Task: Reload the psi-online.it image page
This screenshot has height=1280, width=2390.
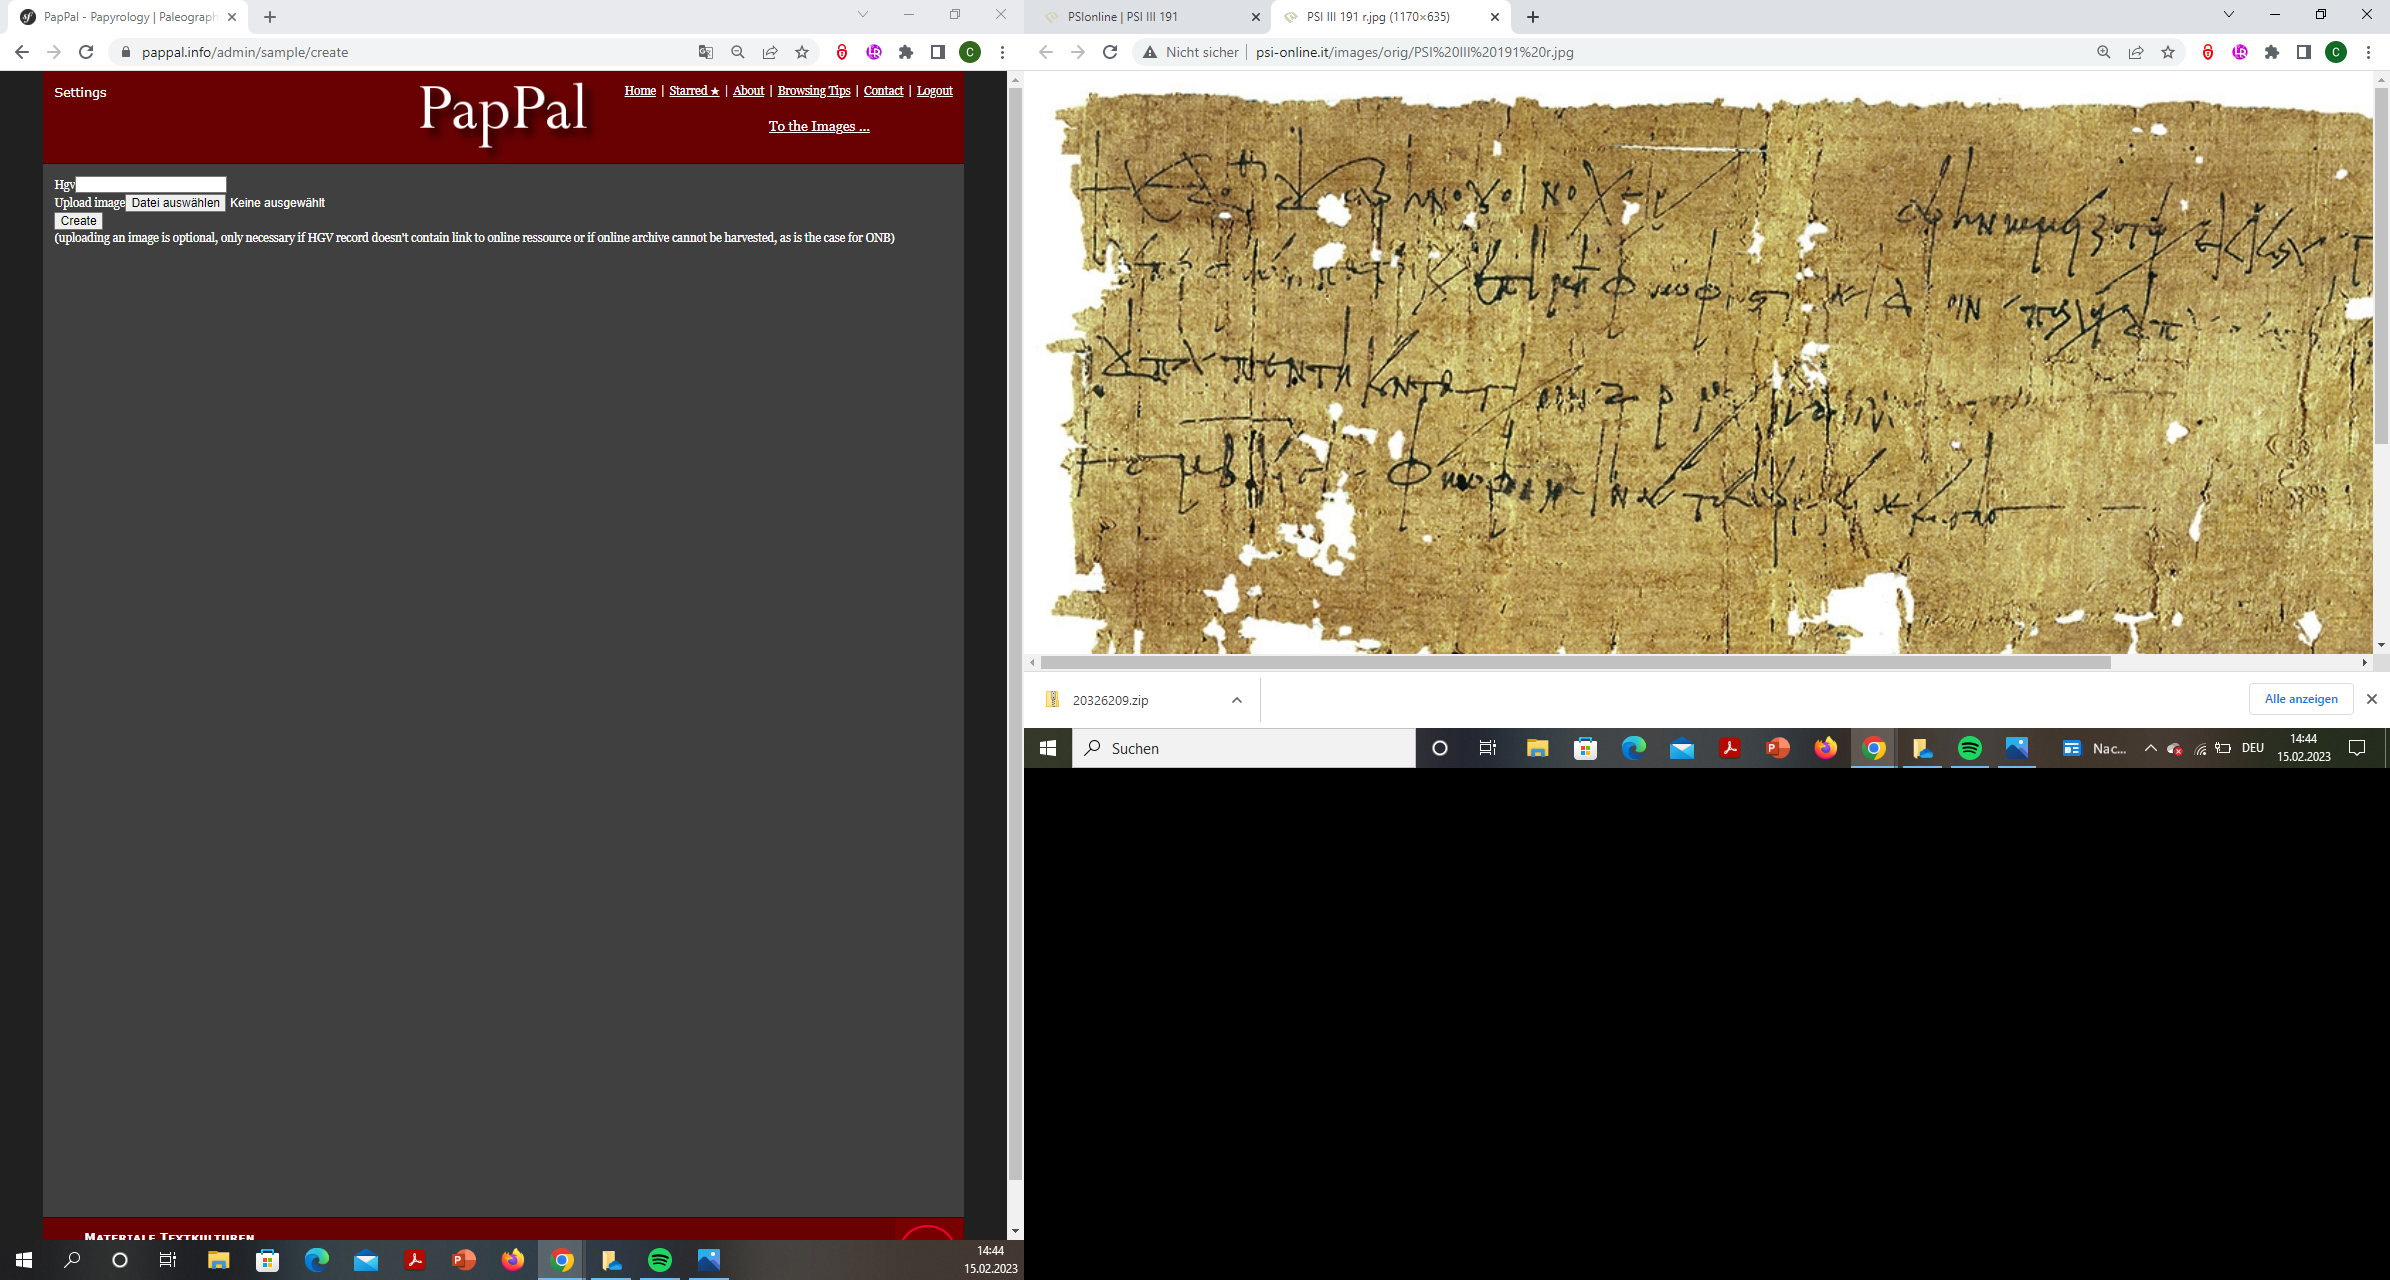Action: (1110, 52)
